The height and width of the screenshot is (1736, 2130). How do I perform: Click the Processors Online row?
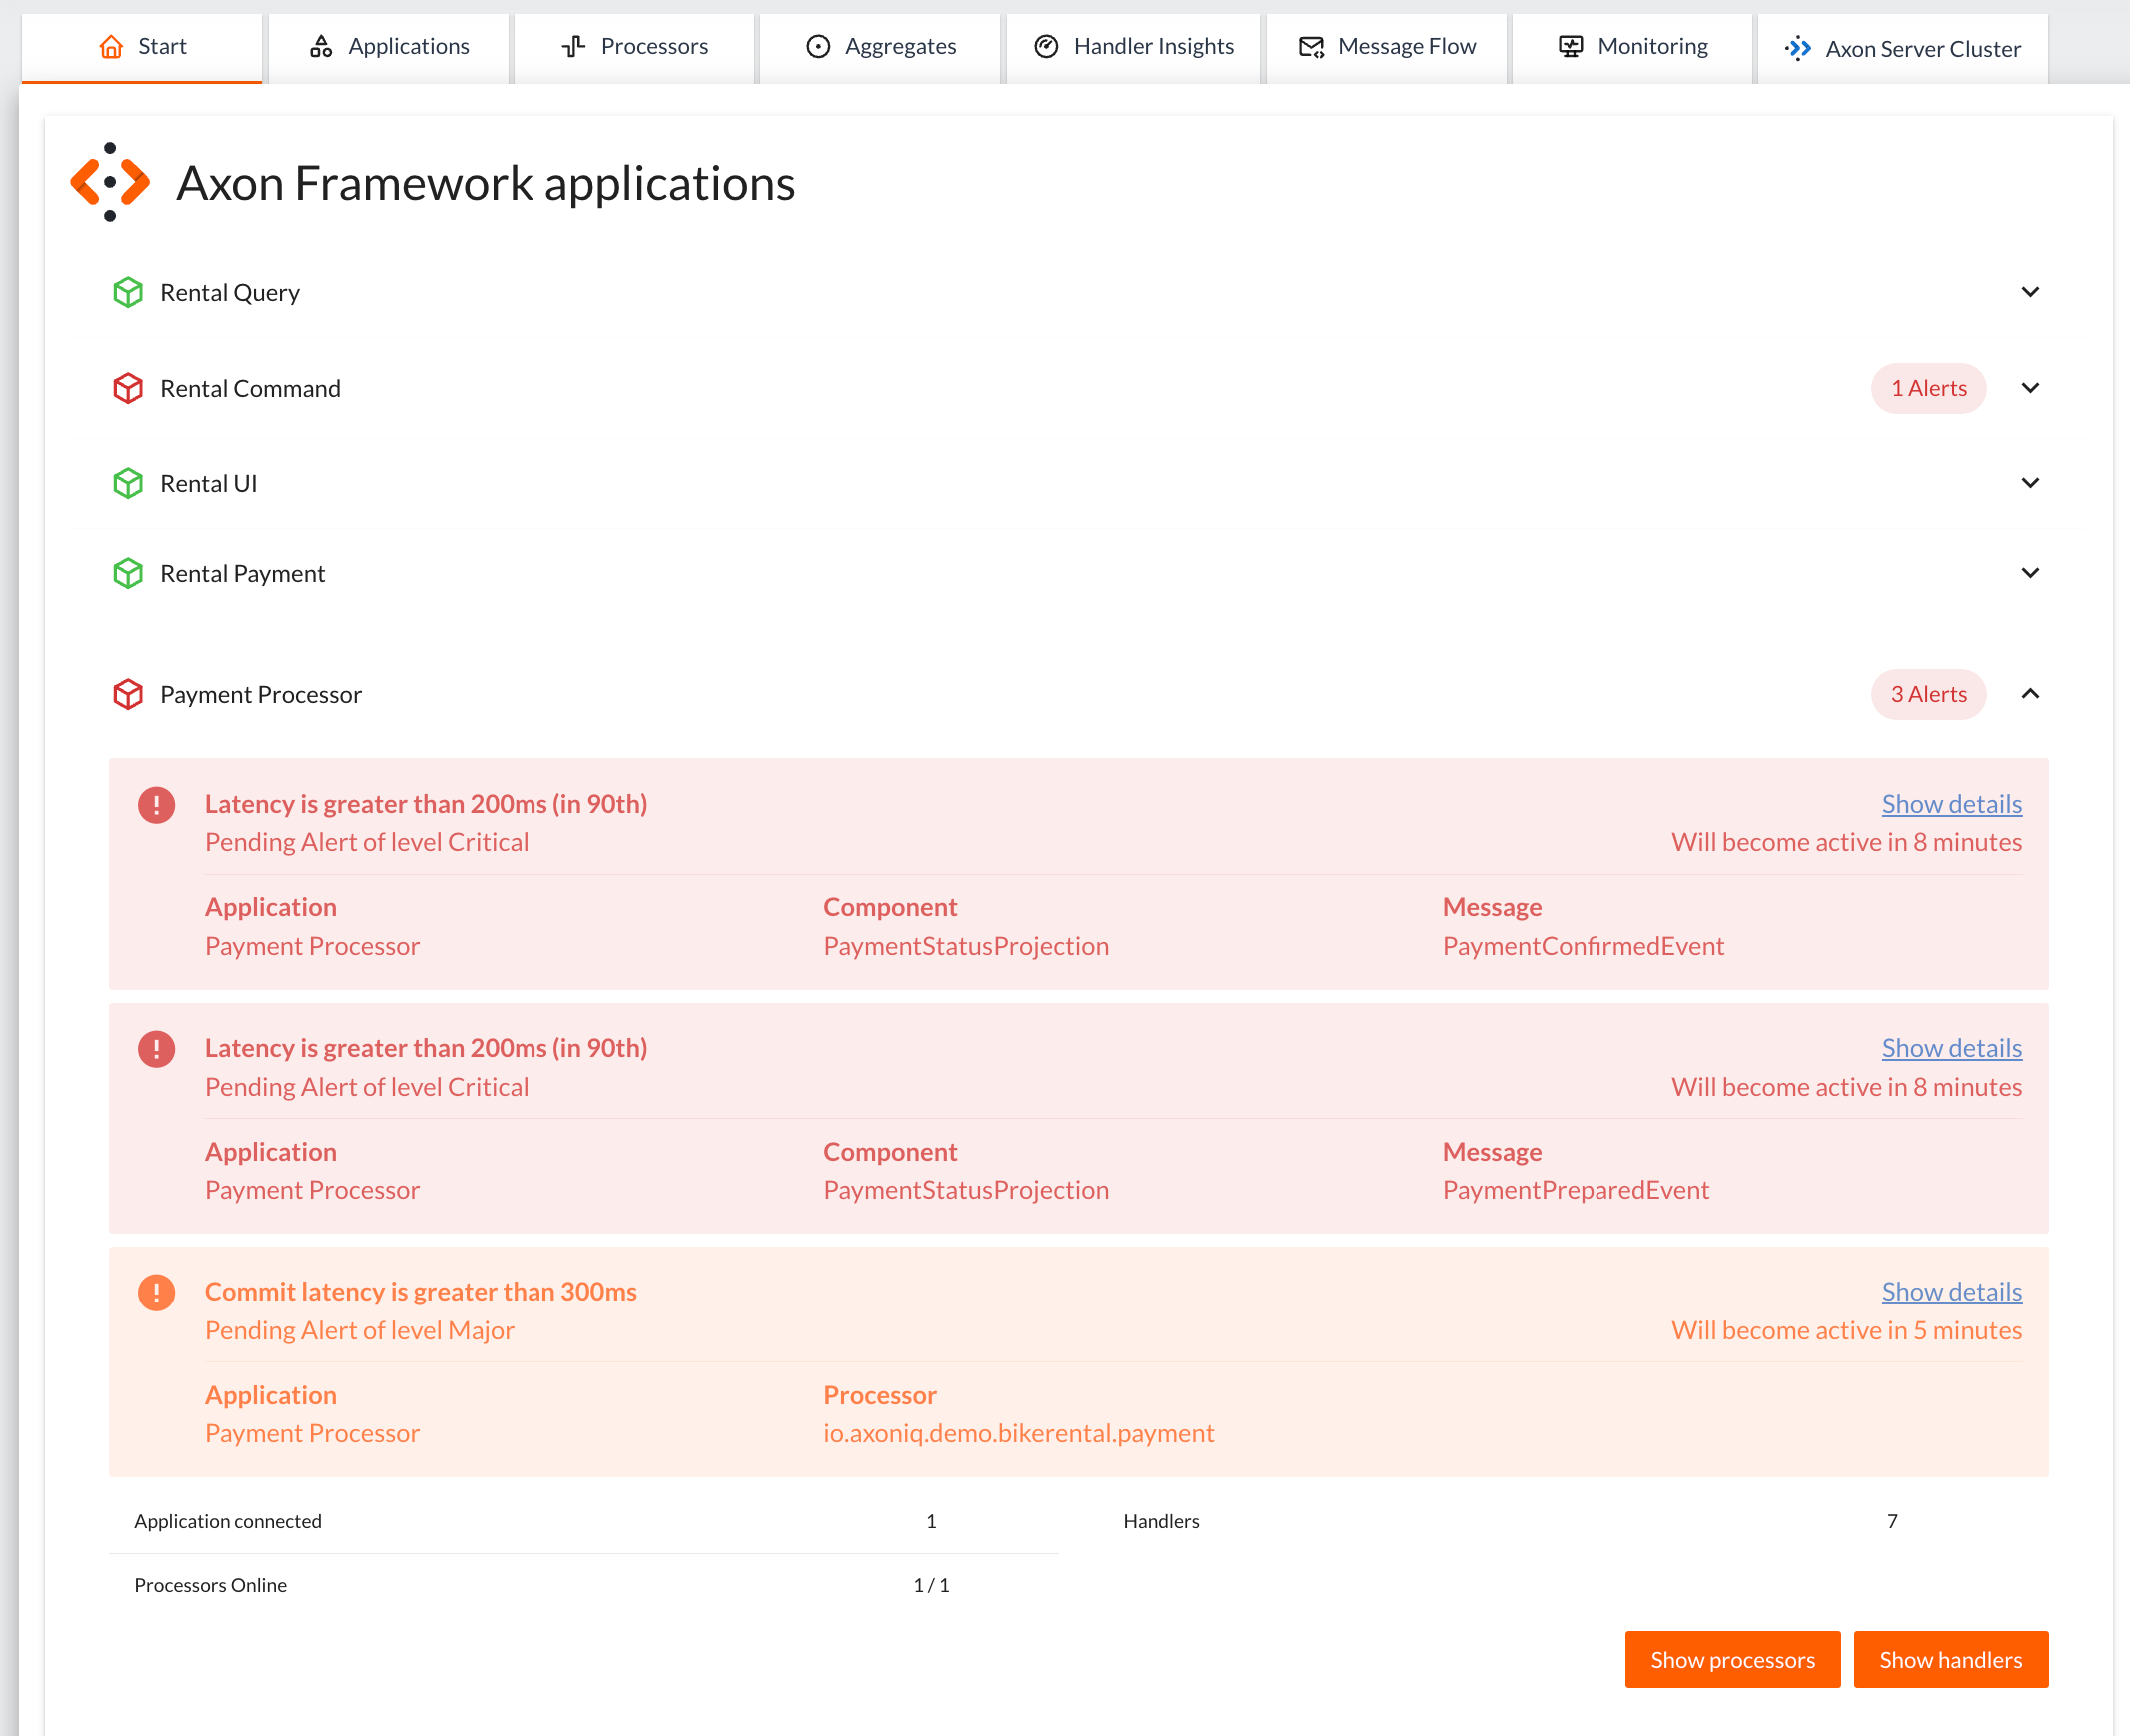point(583,1586)
